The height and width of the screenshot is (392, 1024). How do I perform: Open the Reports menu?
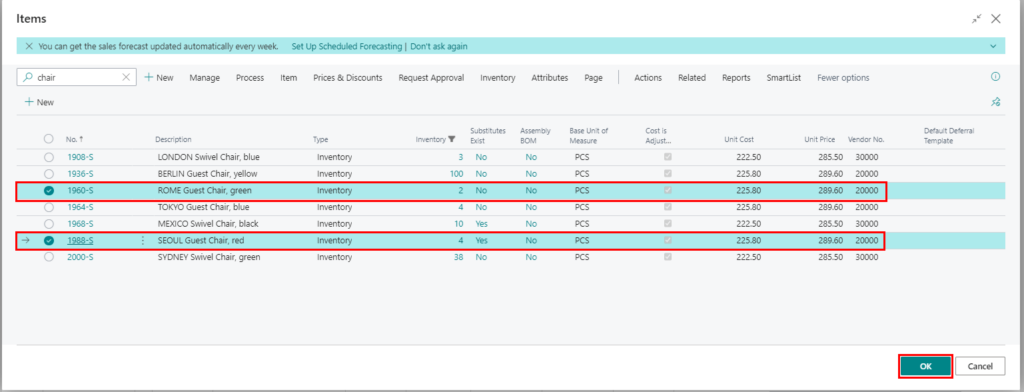point(736,78)
